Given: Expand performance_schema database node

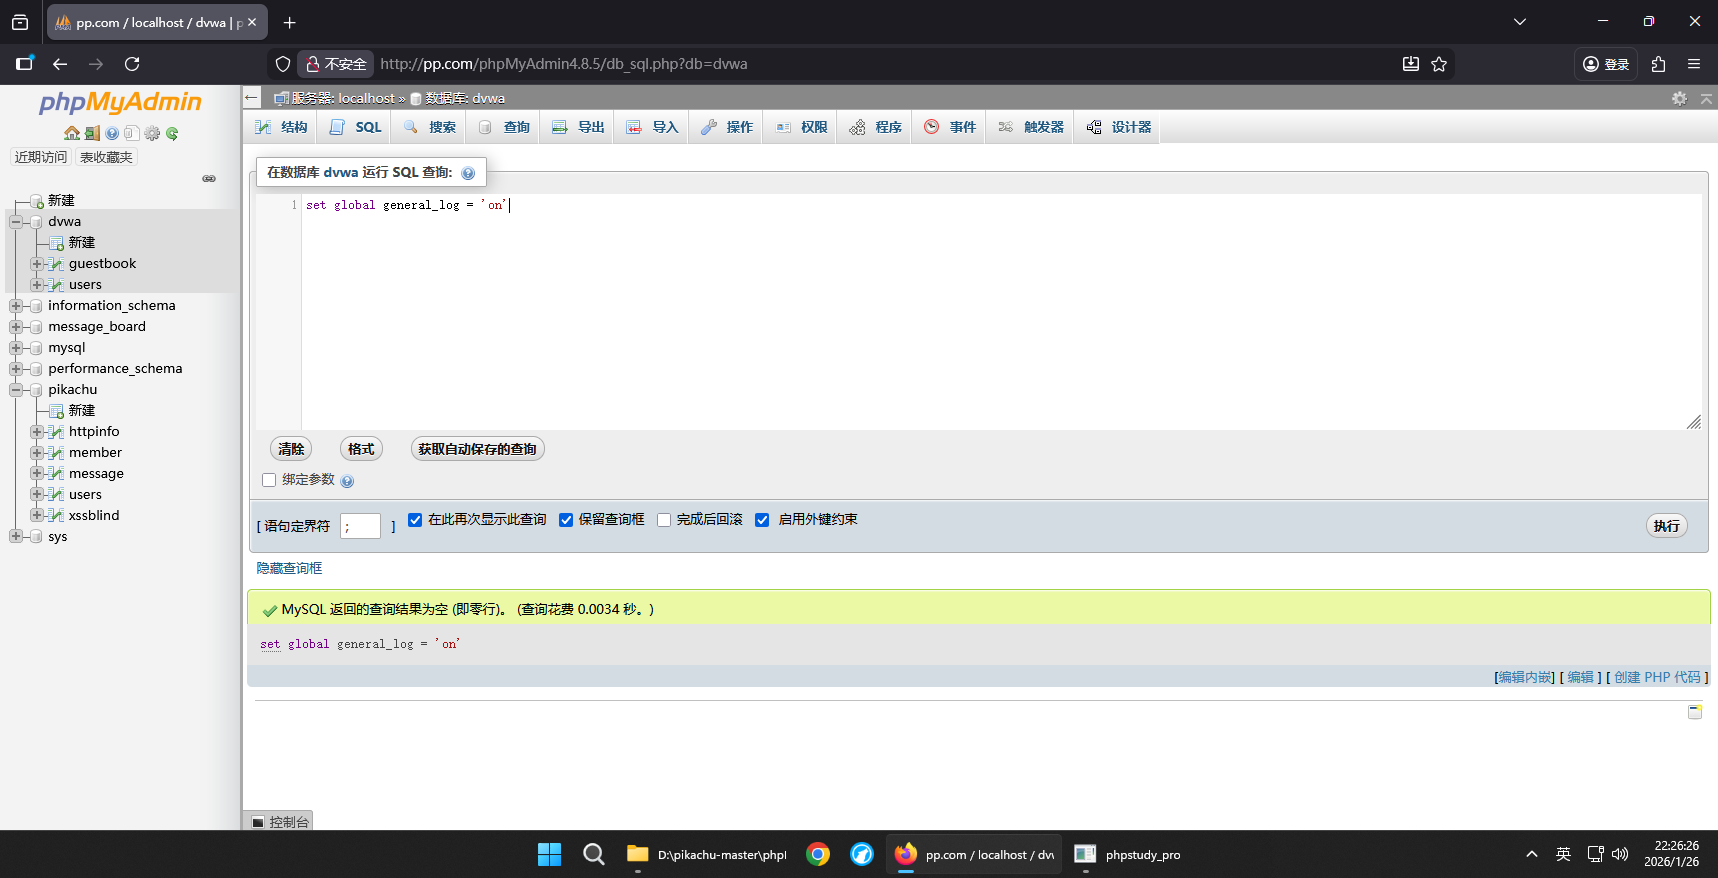Looking at the screenshot, I should point(16,369).
